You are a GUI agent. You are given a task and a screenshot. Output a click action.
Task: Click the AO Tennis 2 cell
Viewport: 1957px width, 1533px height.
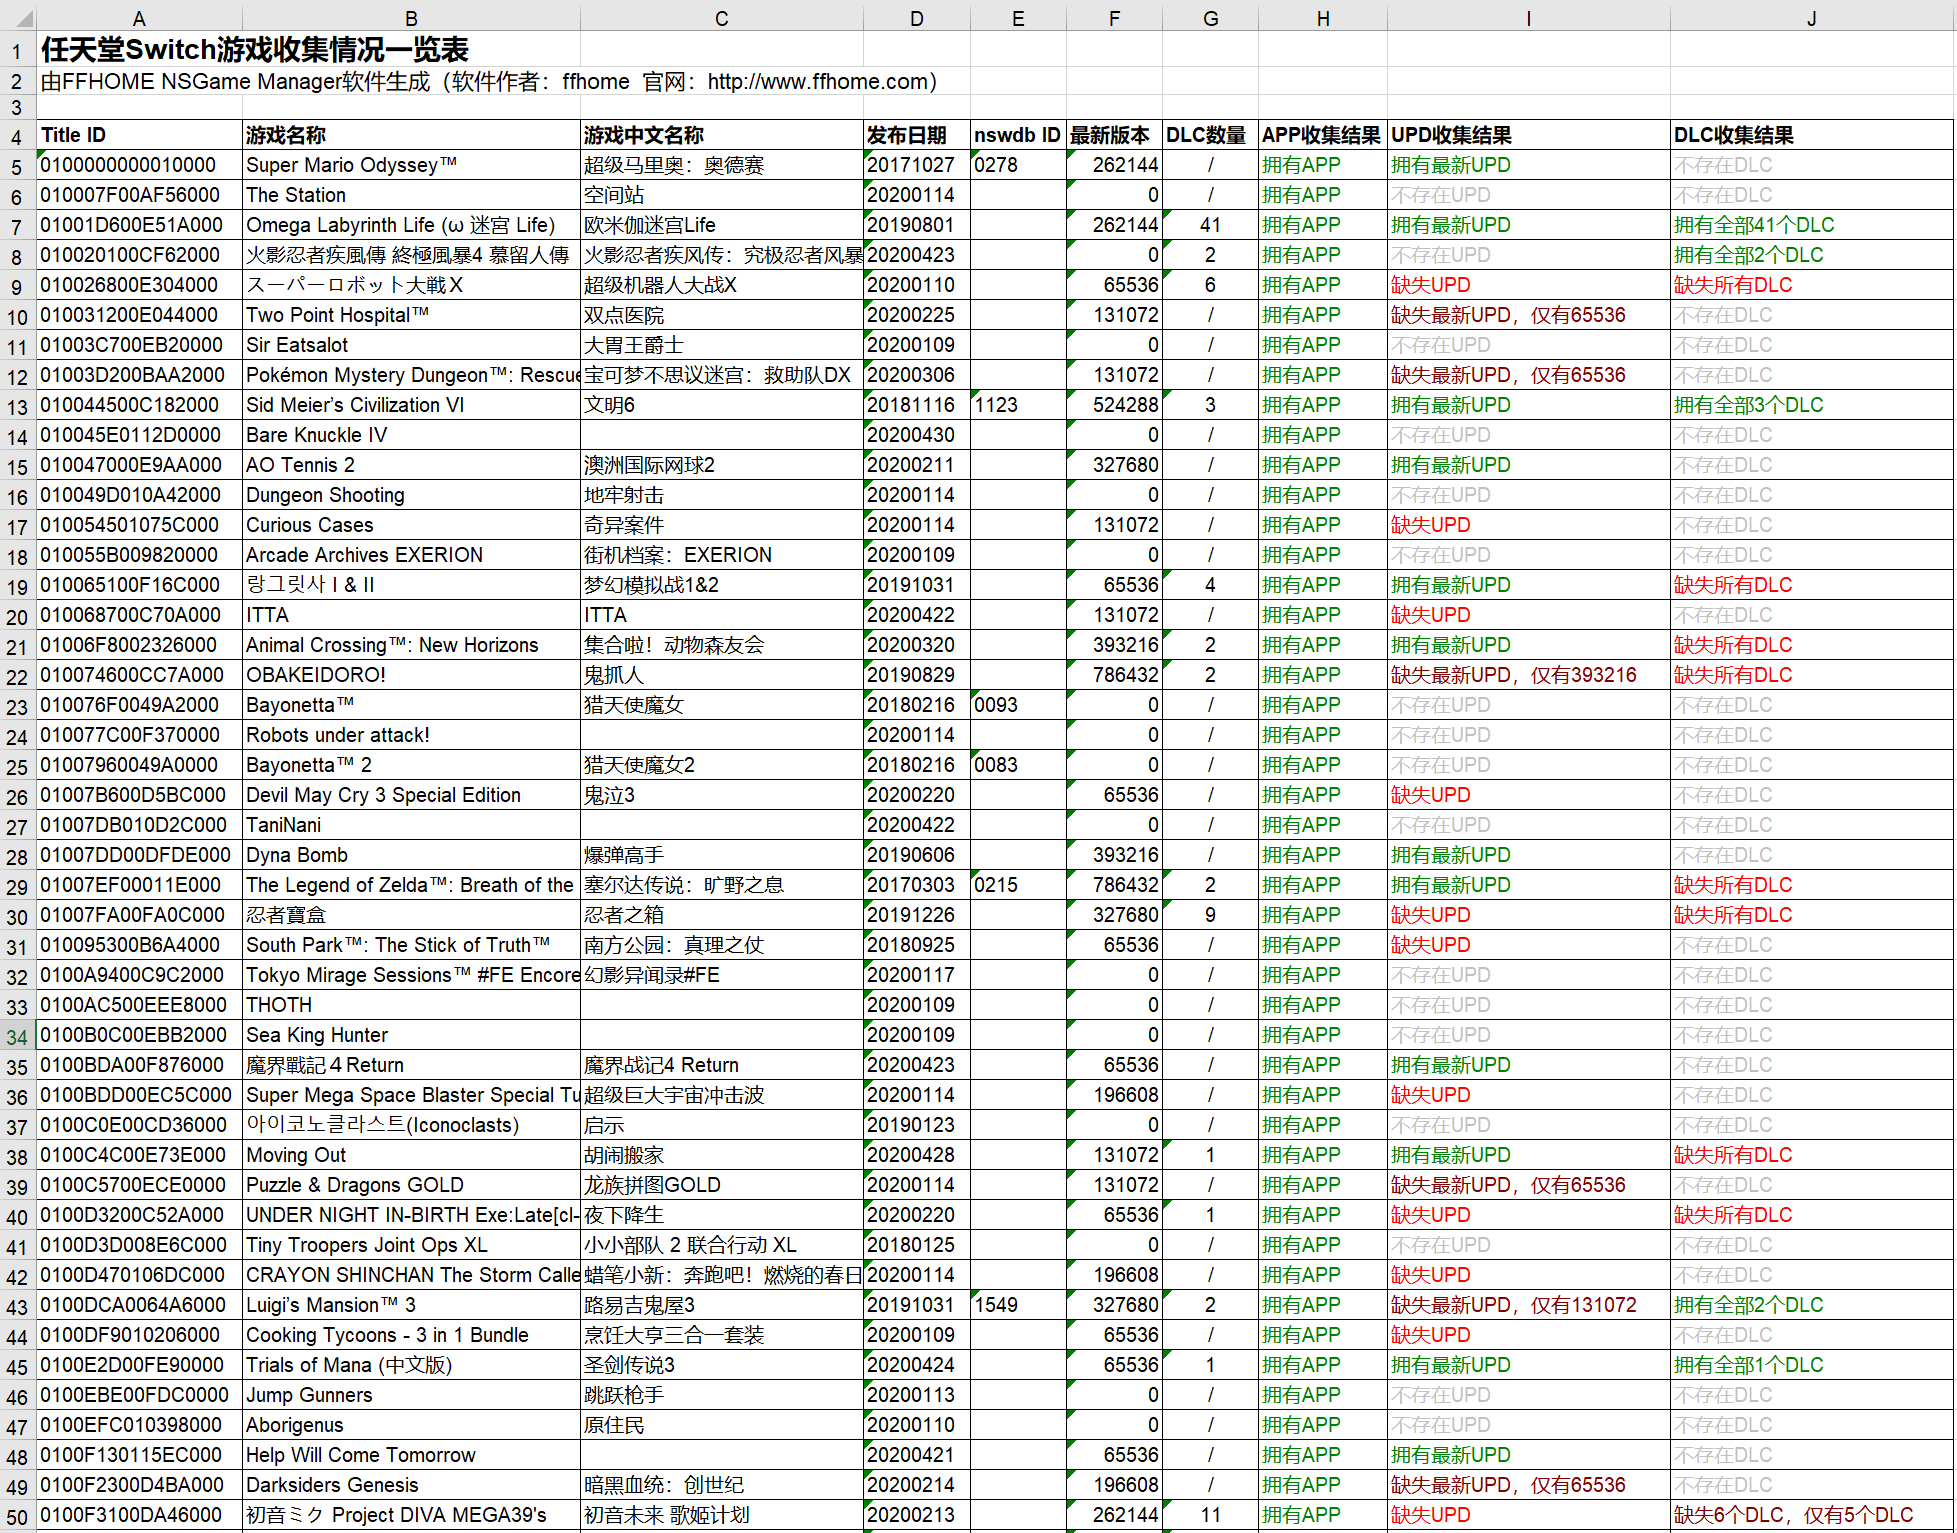[412, 465]
